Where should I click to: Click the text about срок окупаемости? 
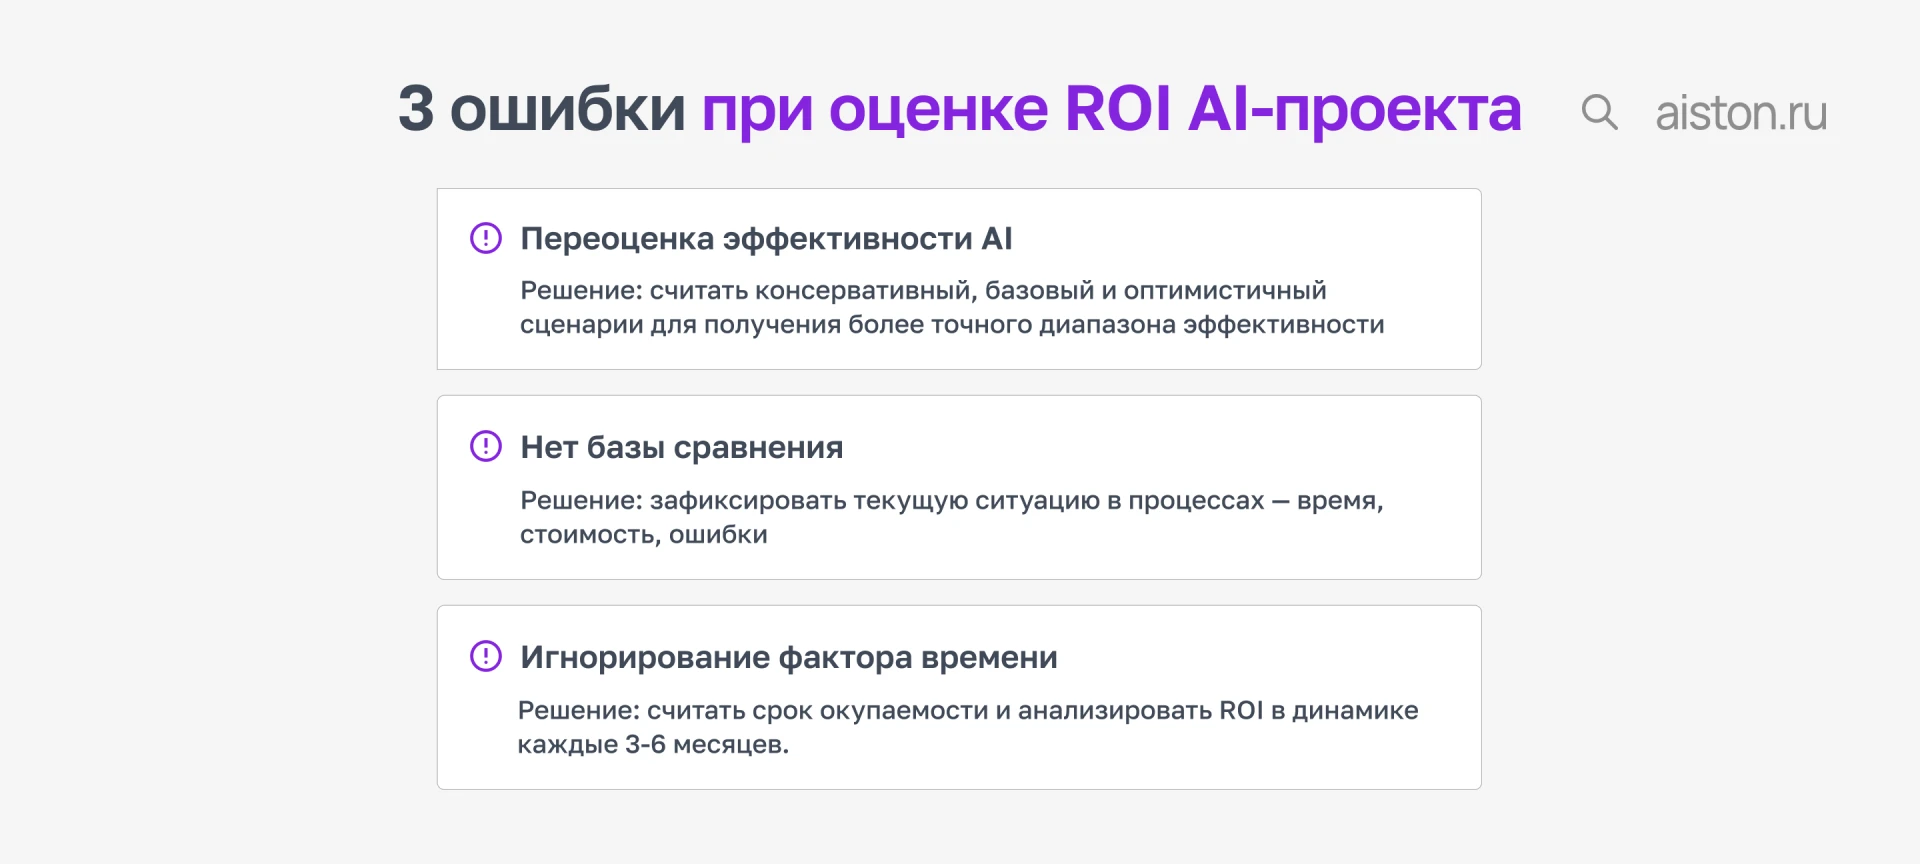[x=968, y=727]
